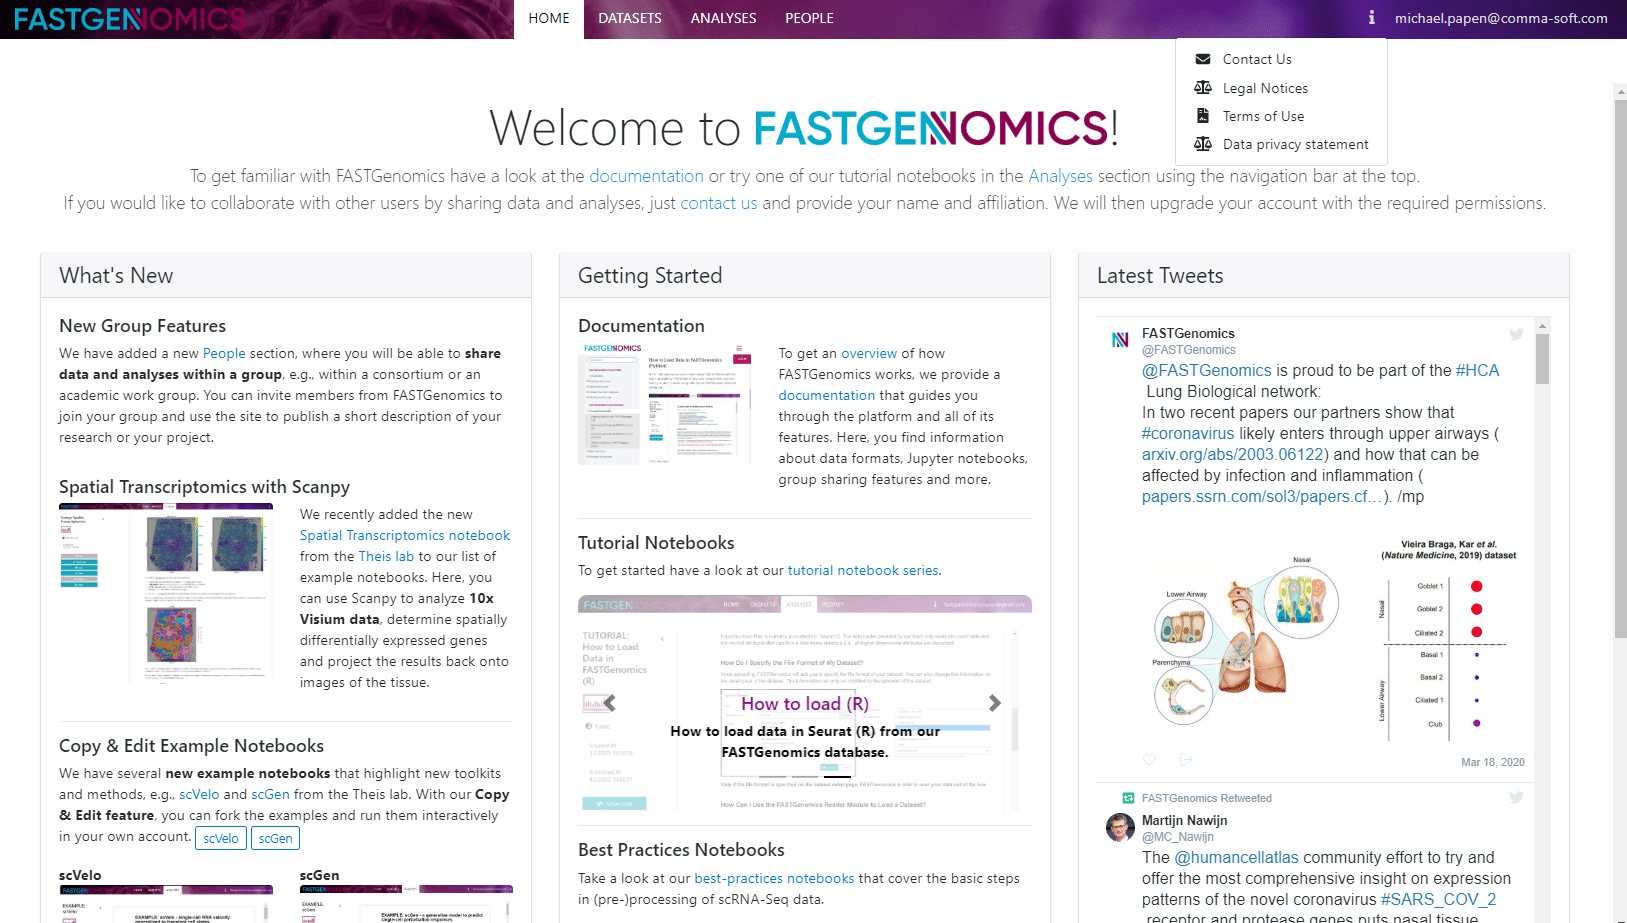This screenshot has width=1627, height=923.
Task: Open the info icon menu
Action: pos(1371,18)
